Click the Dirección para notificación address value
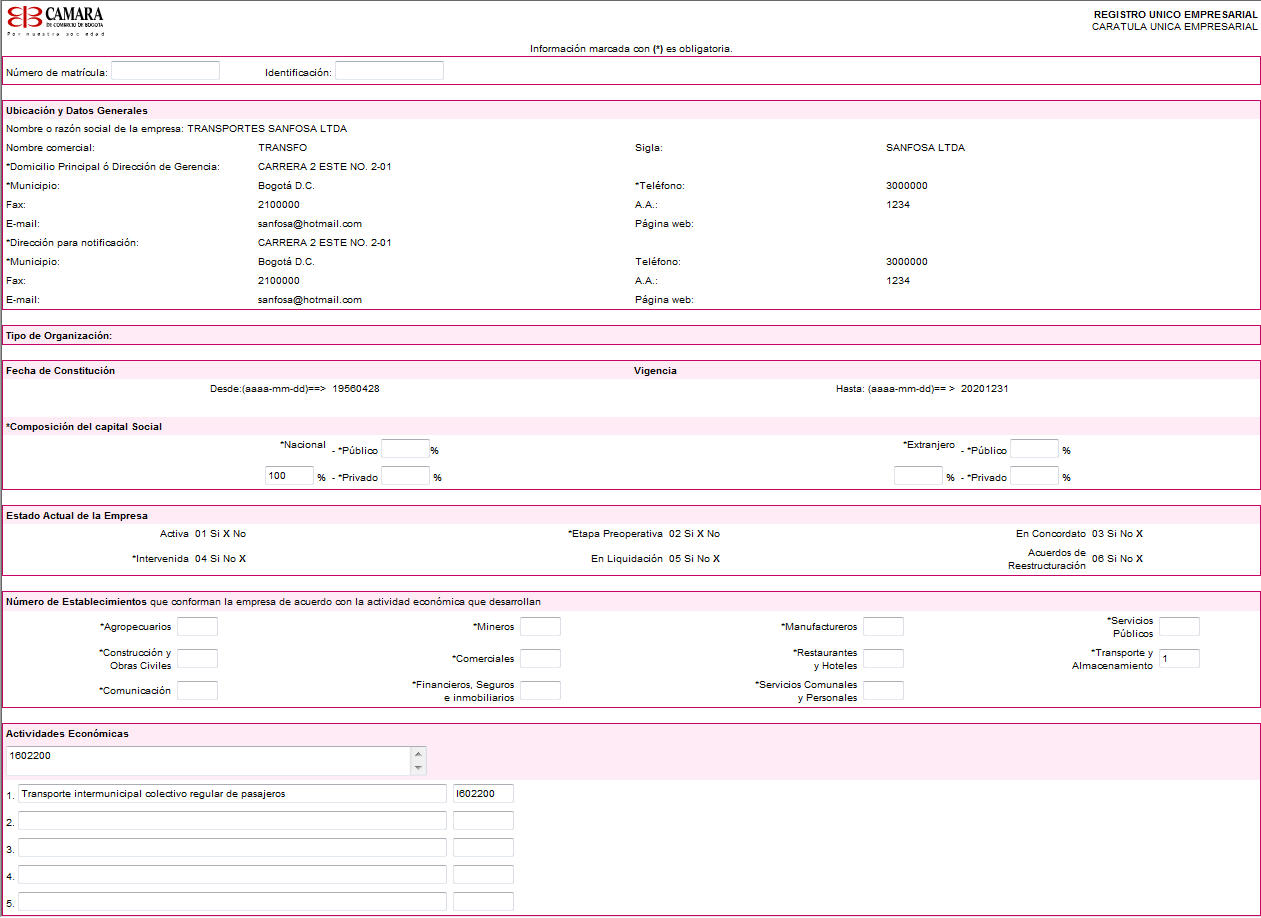Image resolution: width=1261 pixels, height=918 pixels. (325, 243)
